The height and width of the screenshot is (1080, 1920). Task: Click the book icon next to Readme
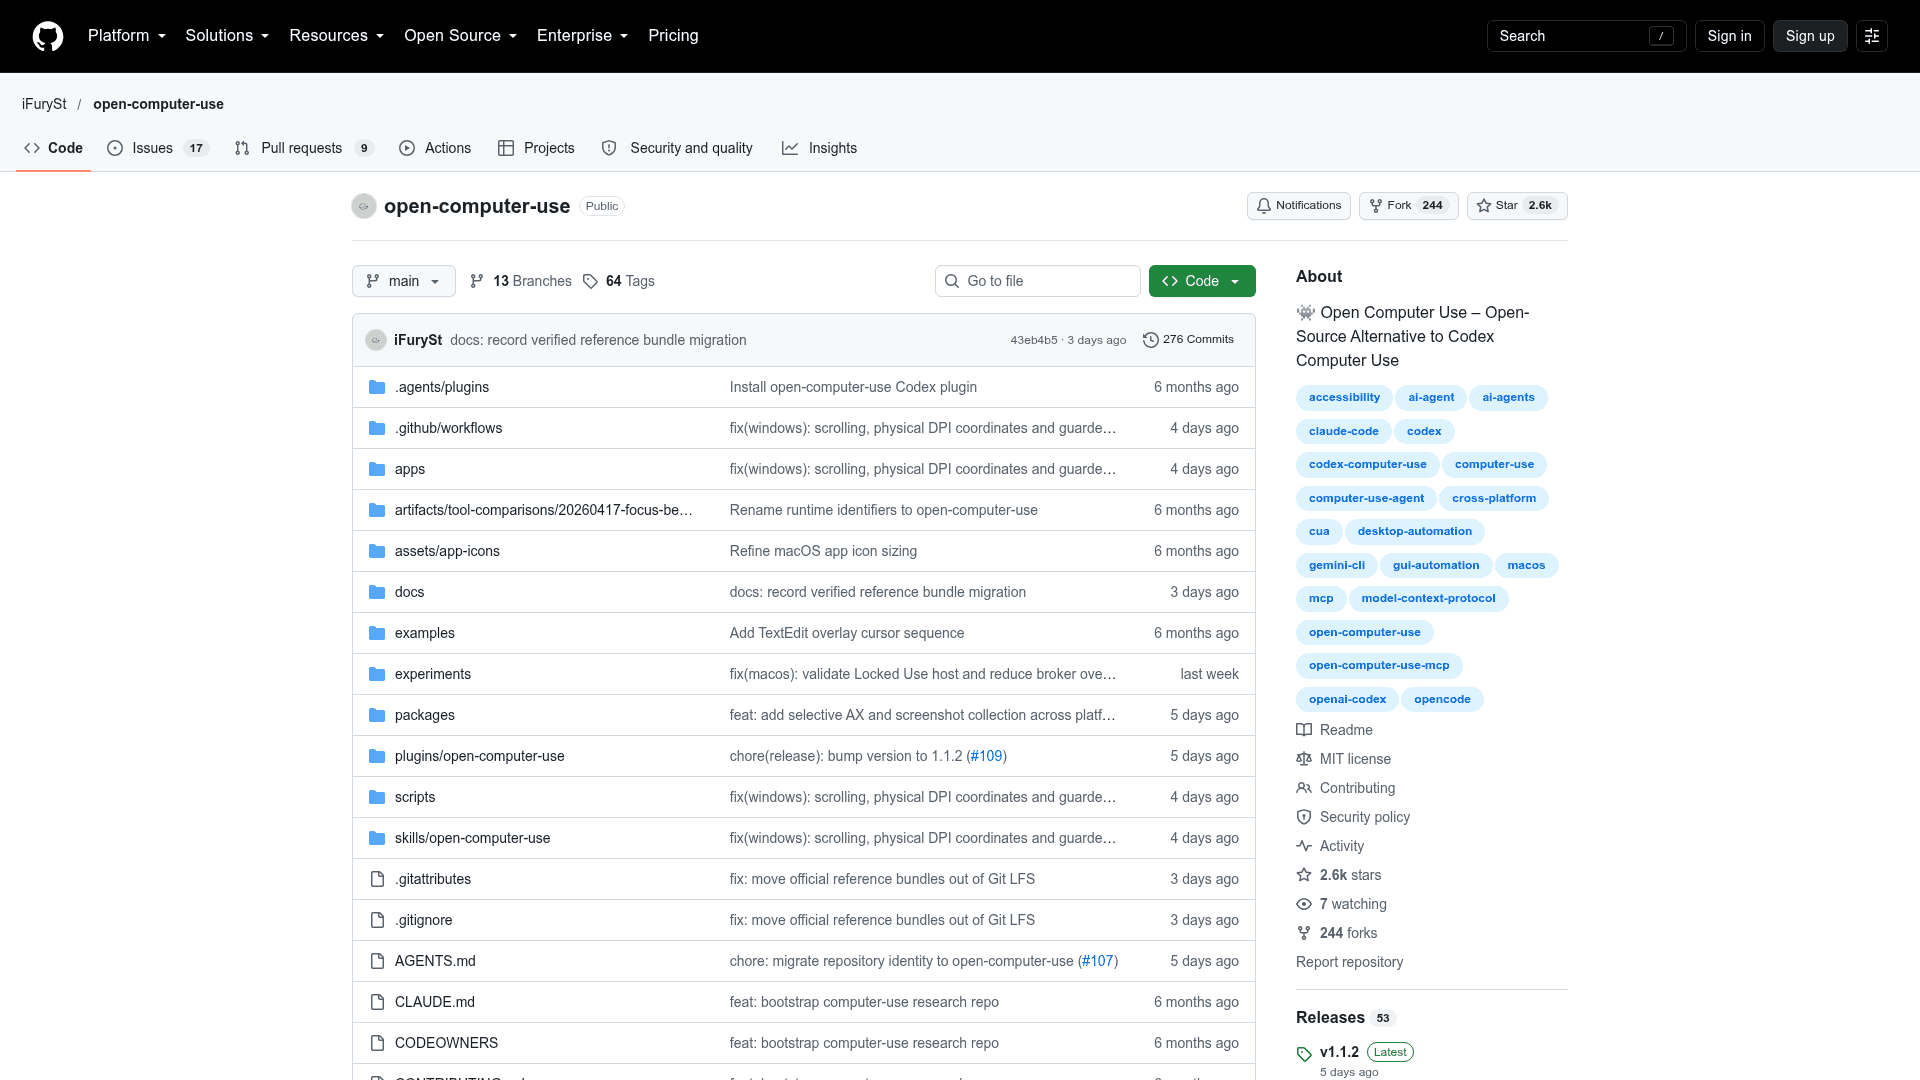coord(1304,730)
